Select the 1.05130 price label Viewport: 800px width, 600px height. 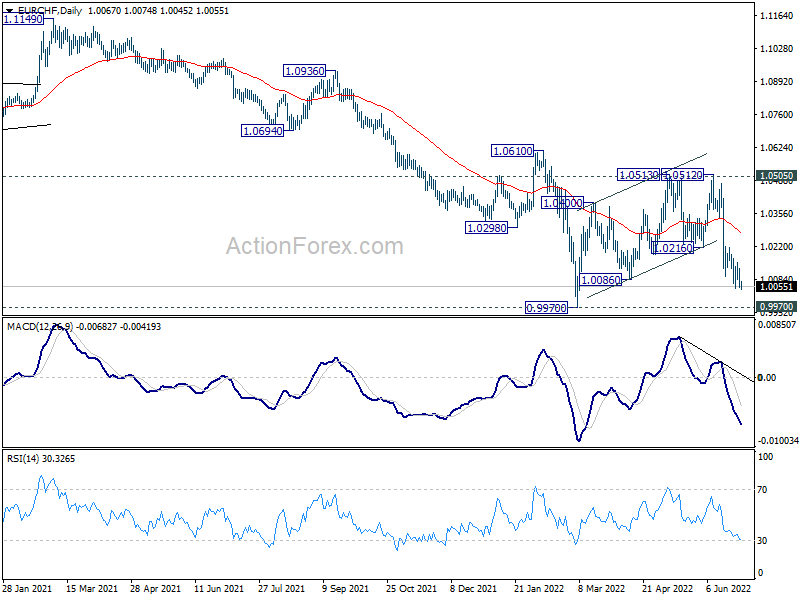pyautogui.click(x=639, y=175)
